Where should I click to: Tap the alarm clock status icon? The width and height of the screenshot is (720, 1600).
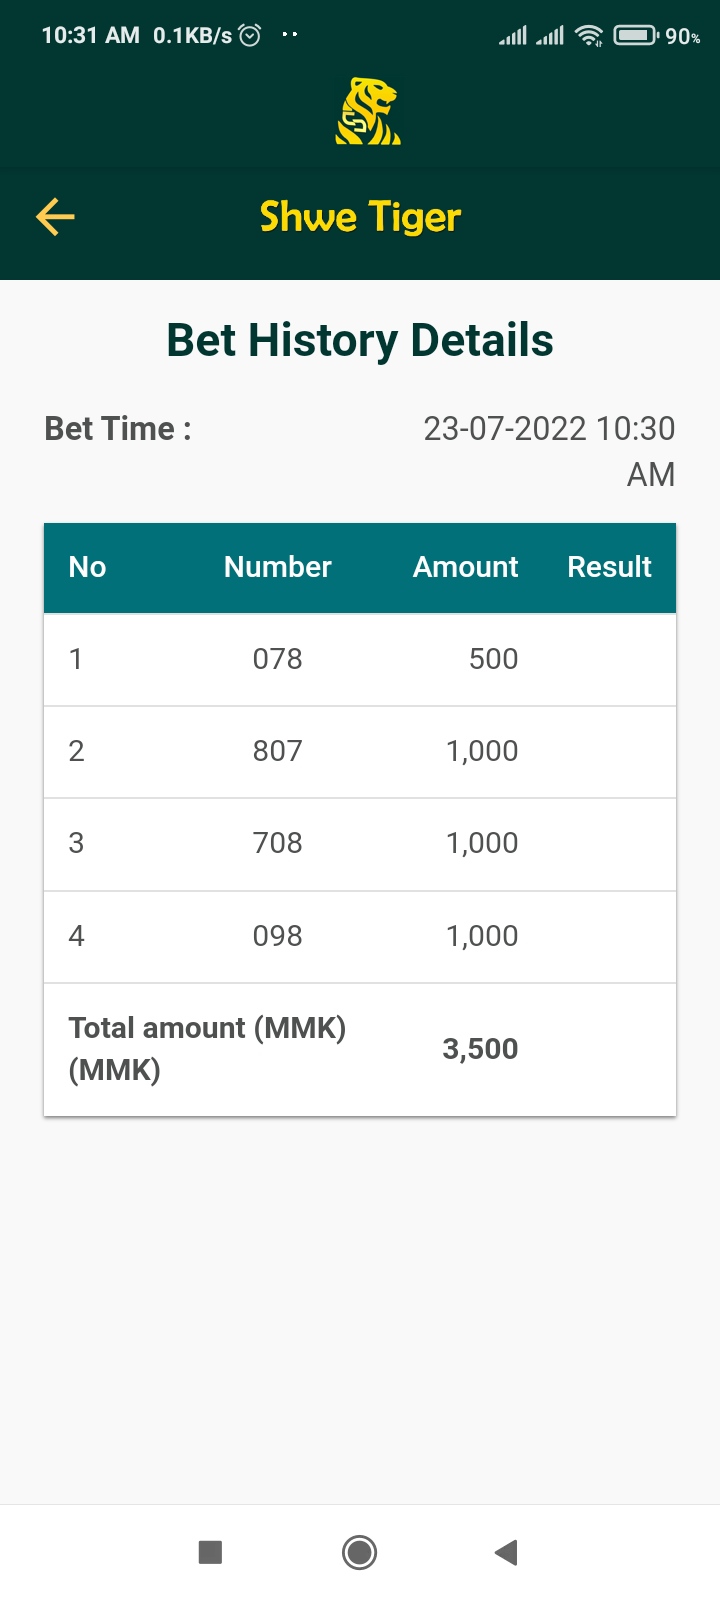click(x=250, y=36)
